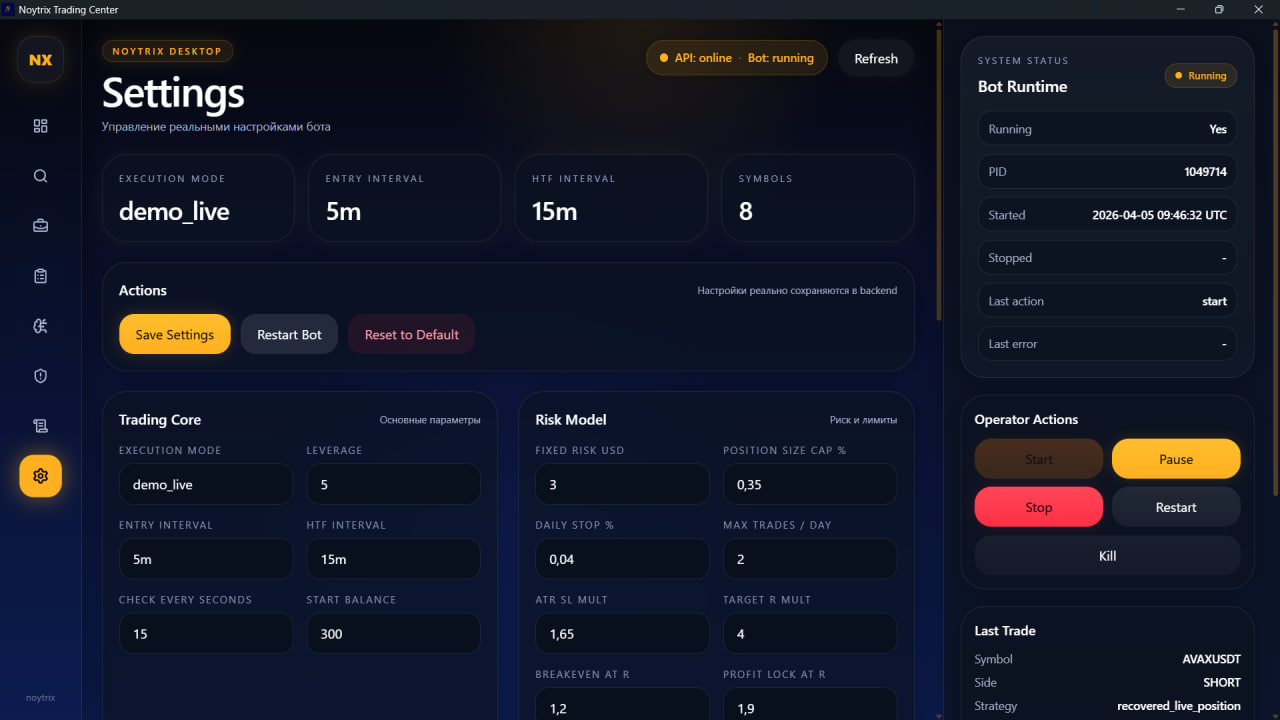Click the Running status badge
Image resolution: width=1280 pixels, height=720 pixels.
1200,75
